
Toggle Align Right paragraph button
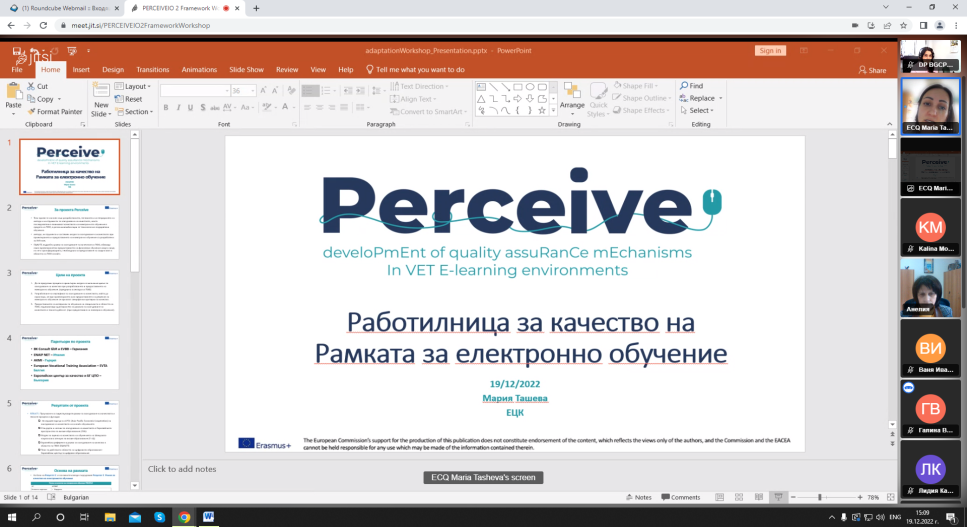click(332, 107)
